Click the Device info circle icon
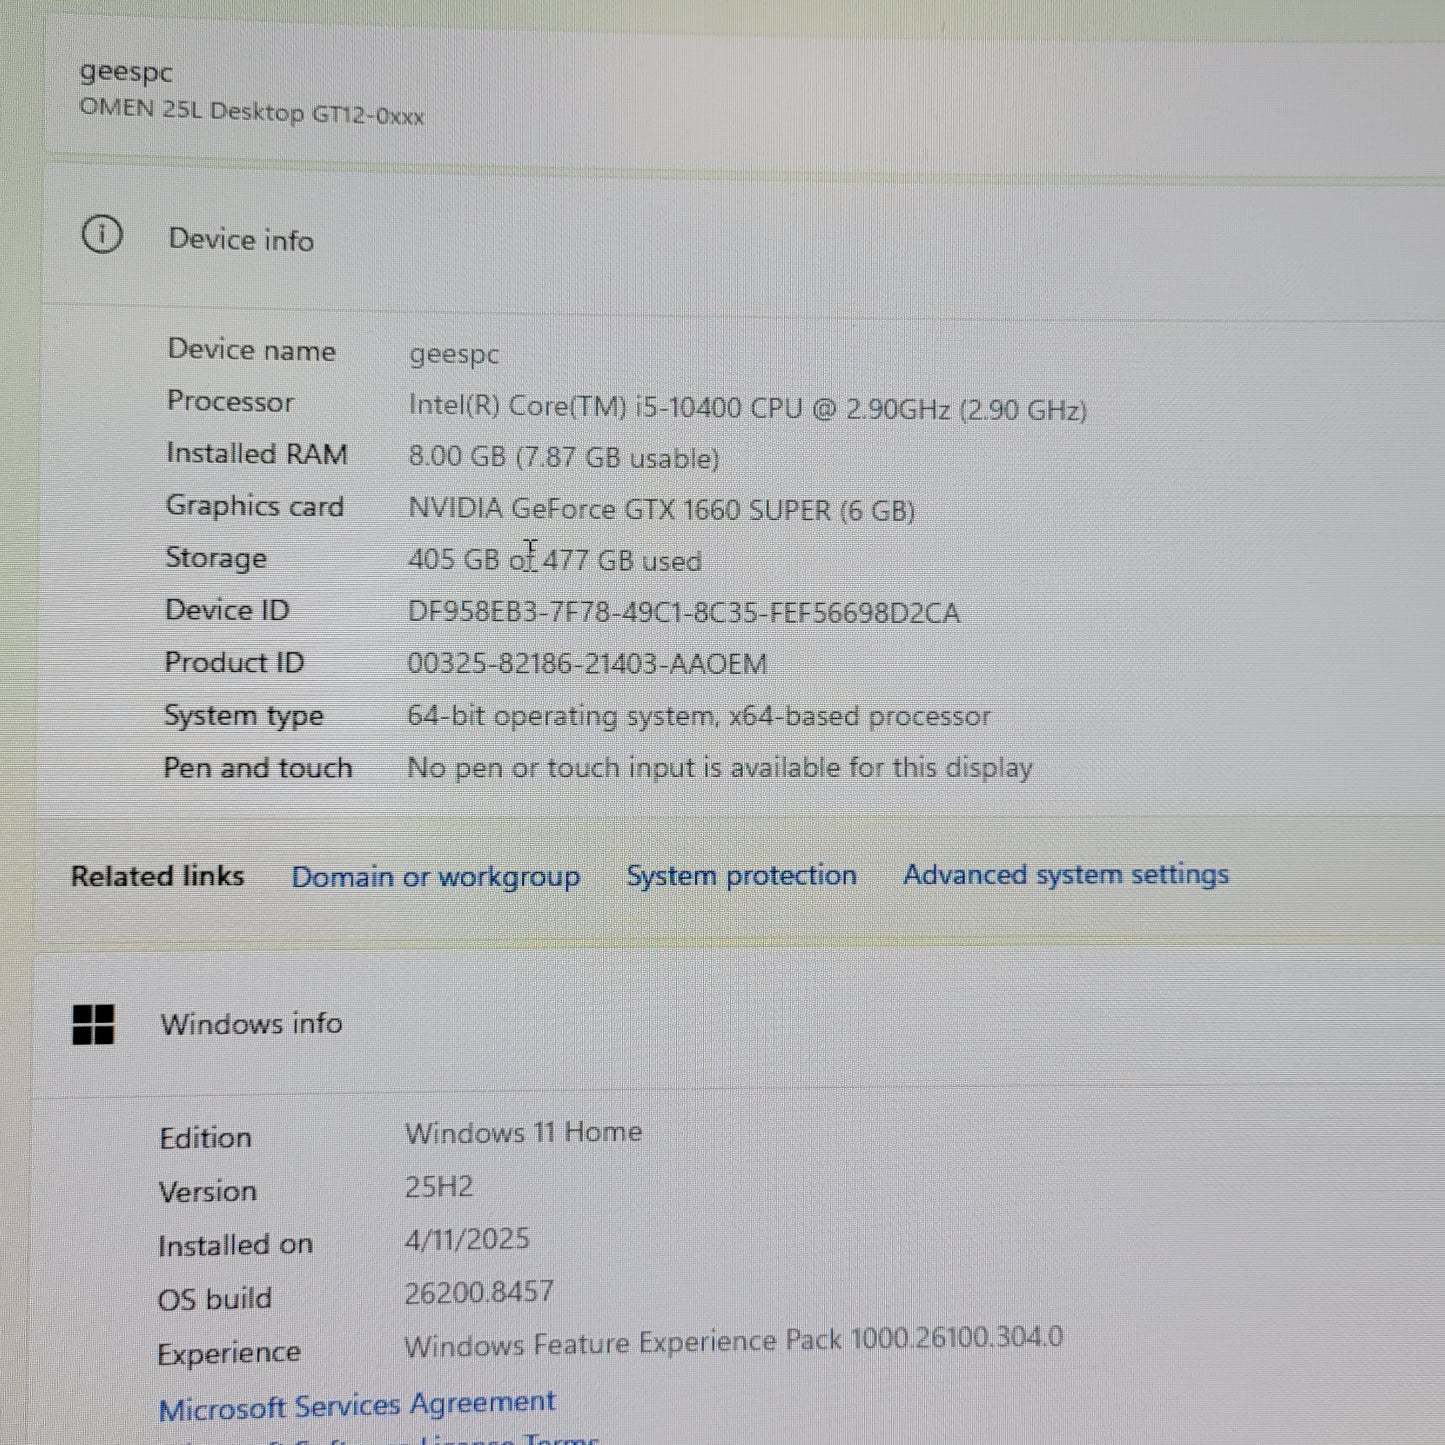Screen dimensions: 1445x1445 coord(101,235)
